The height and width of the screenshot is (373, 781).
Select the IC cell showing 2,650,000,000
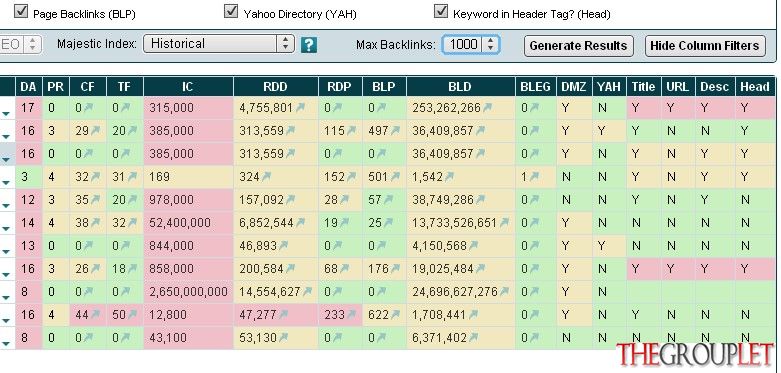188,292
